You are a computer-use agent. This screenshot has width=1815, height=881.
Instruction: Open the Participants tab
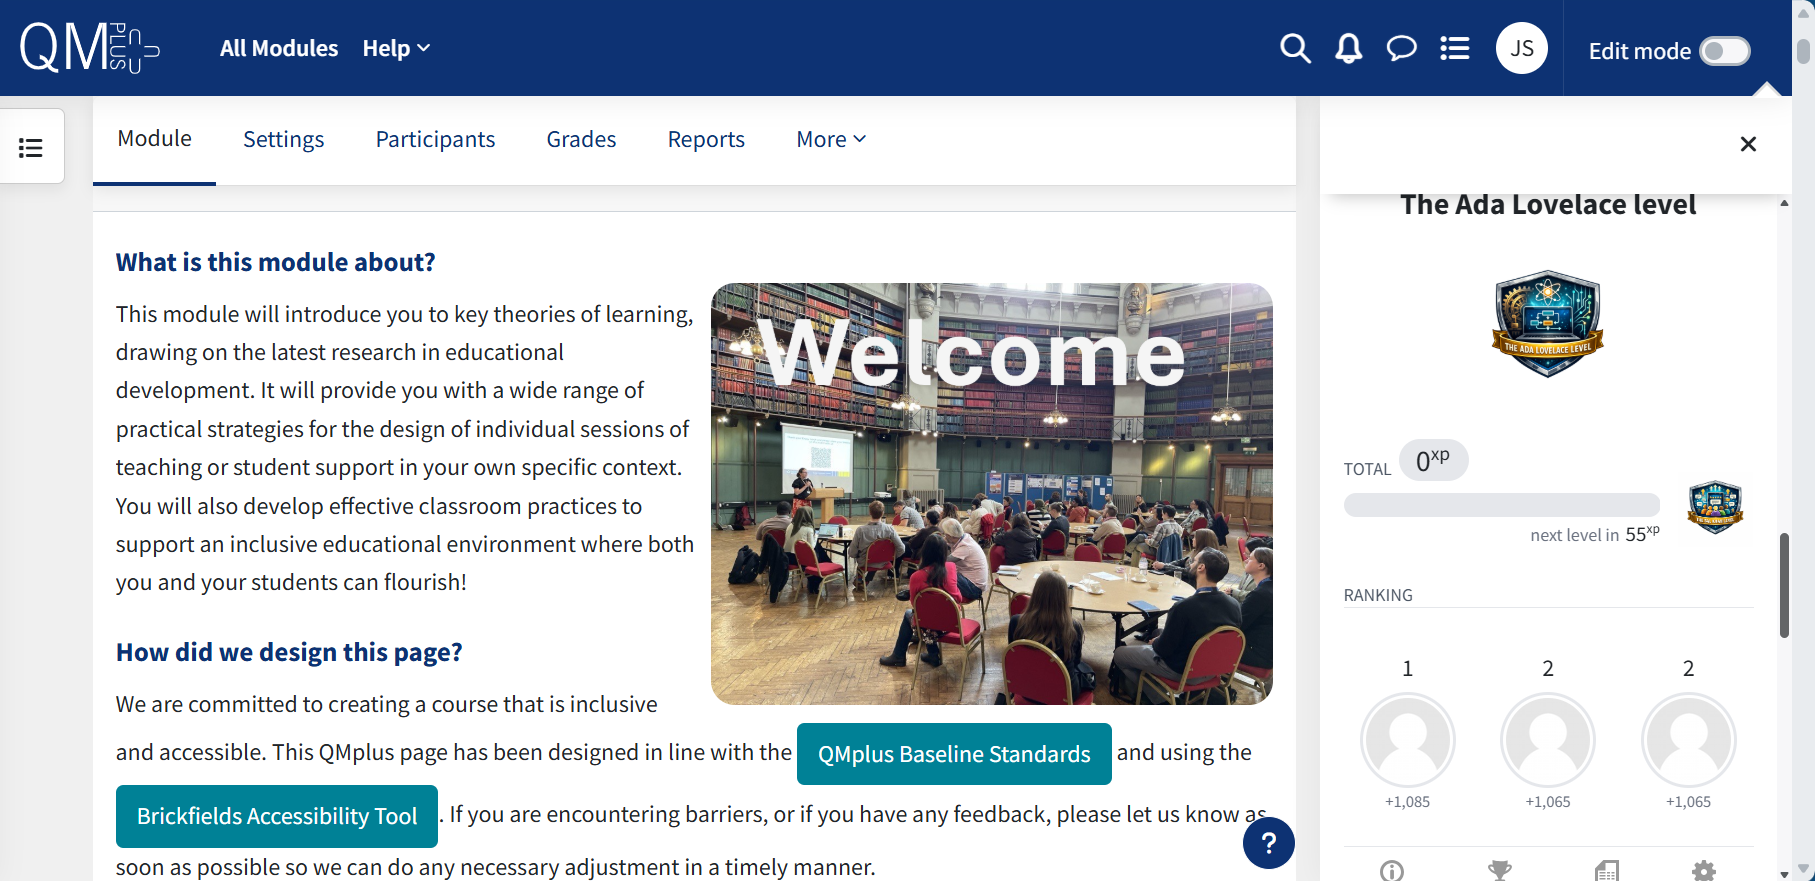click(x=435, y=139)
